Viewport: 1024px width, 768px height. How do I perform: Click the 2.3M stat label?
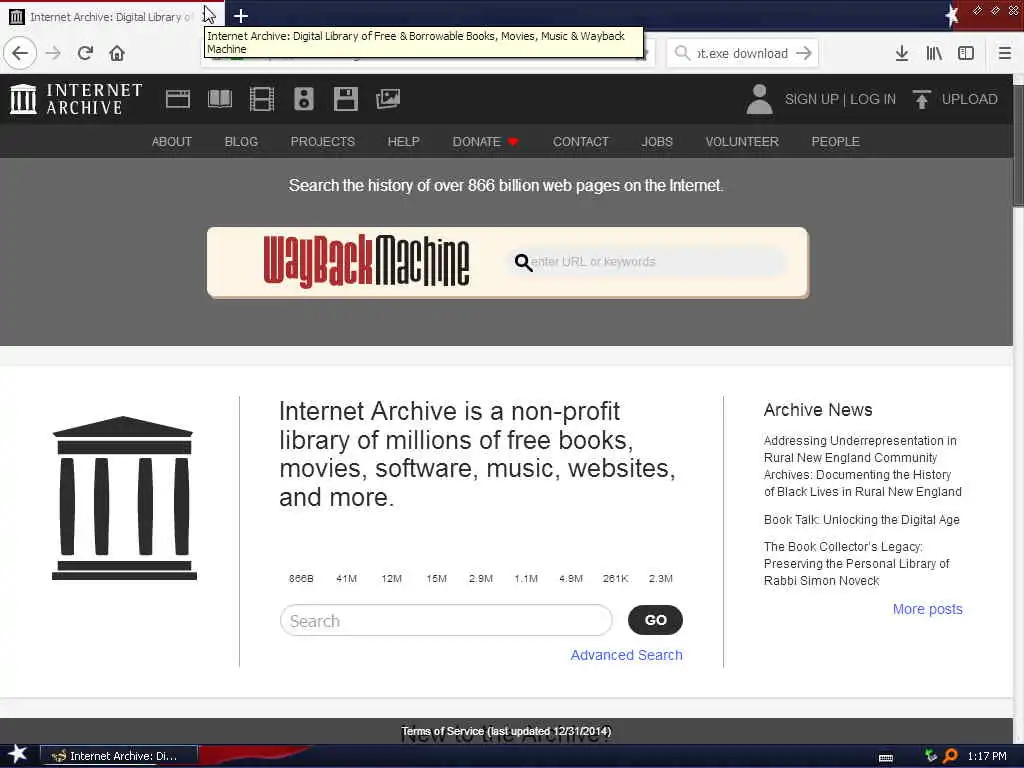pyautogui.click(x=660, y=579)
